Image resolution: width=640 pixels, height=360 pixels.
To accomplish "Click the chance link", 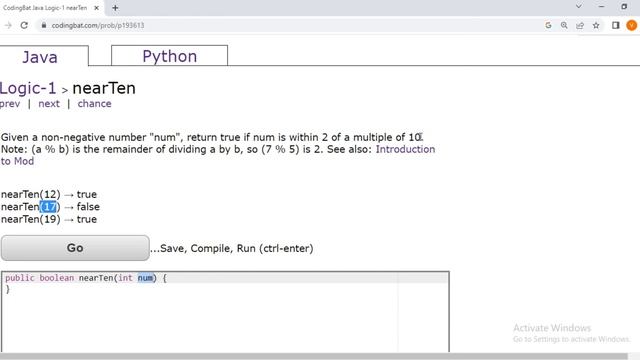I will tap(94, 104).
